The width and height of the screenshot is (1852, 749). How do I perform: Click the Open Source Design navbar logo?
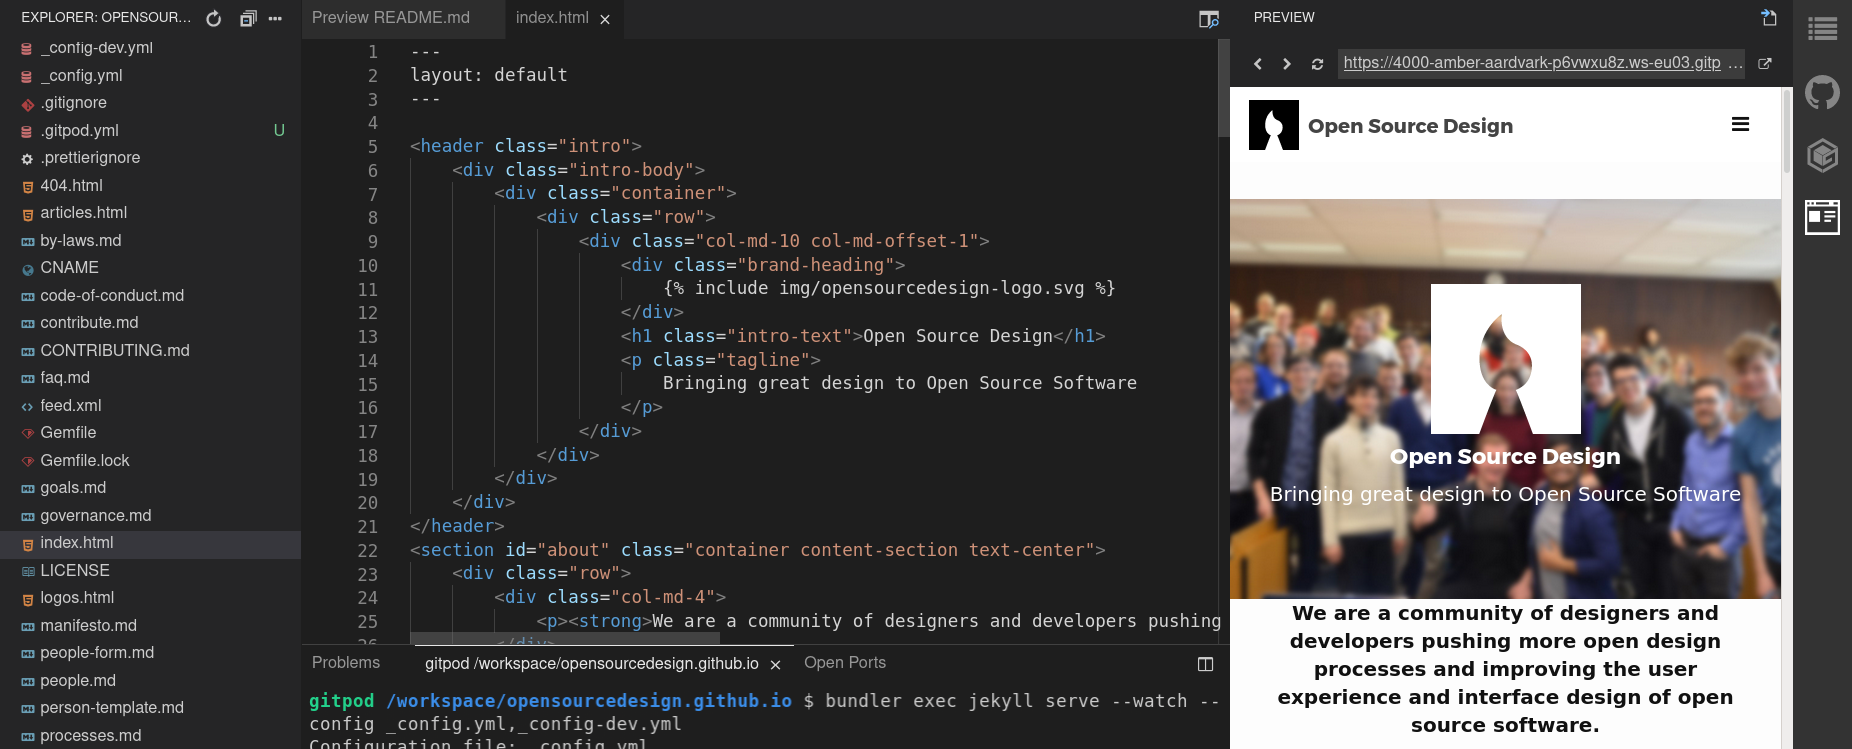click(1274, 125)
